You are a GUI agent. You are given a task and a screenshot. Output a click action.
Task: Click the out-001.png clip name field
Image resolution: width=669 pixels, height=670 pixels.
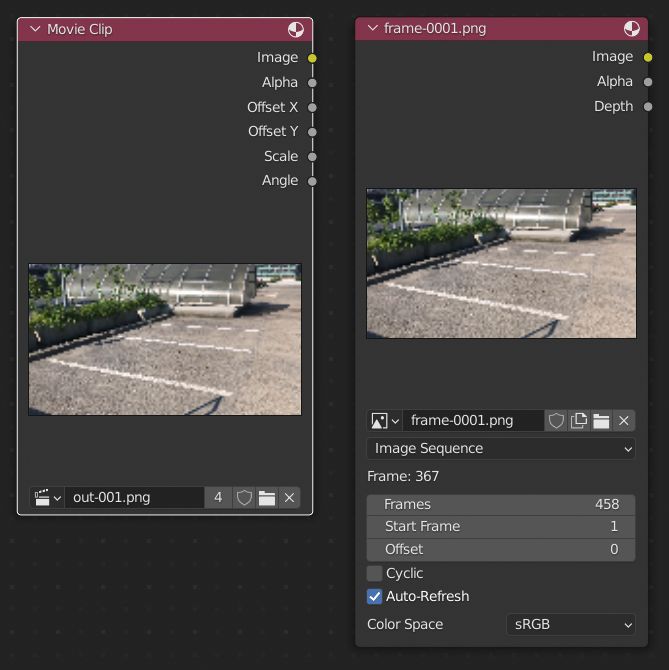[x=134, y=497]
